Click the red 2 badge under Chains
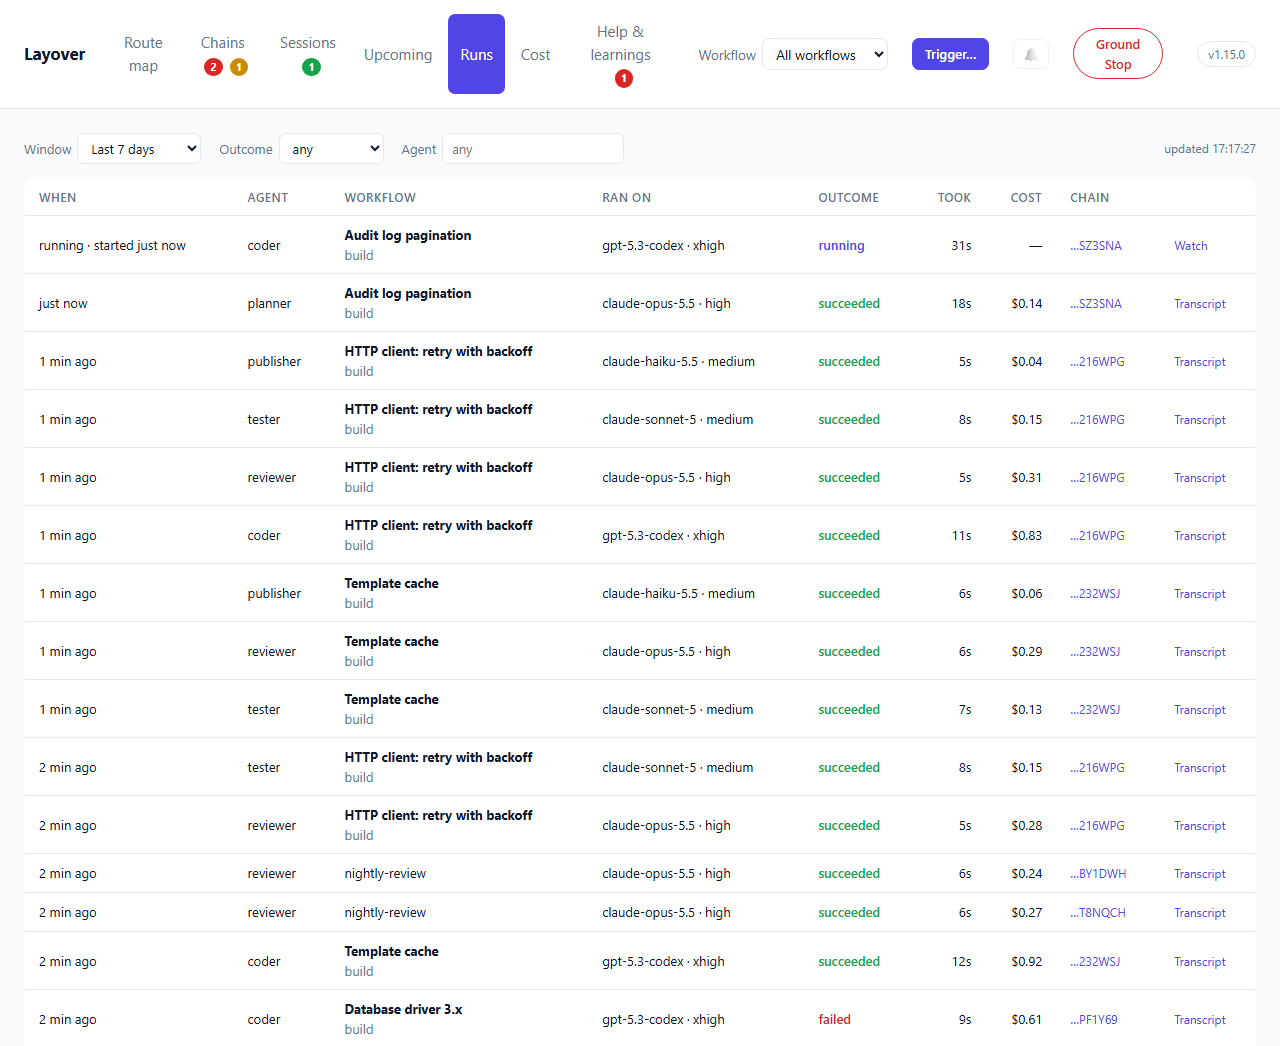The height and width of the screenshot is (1046, 1280). [213, 67]
